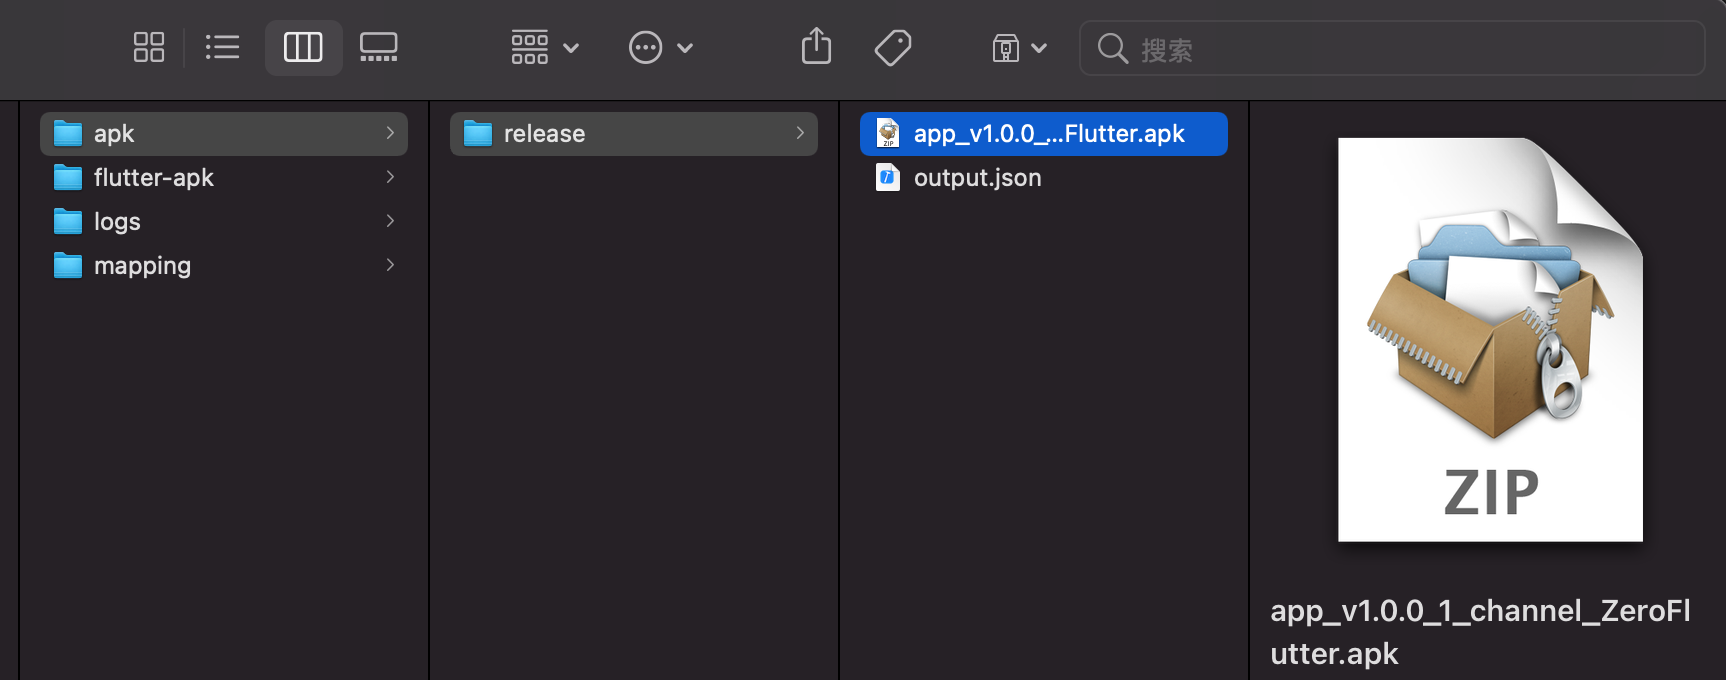The image size is (1726, 680).
Task: Expand the mapping folder chevron
Action: (390, 265)
